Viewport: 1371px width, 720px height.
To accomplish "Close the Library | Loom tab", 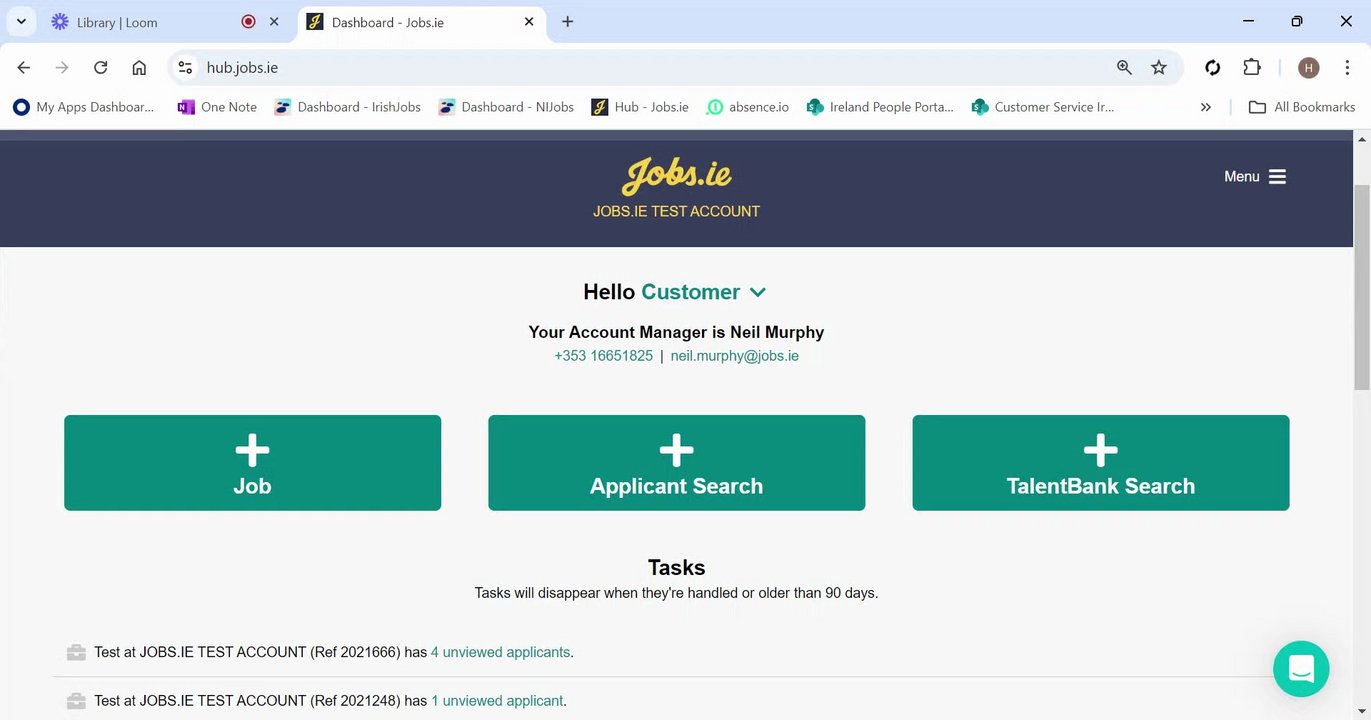I will tap(274, 21).
